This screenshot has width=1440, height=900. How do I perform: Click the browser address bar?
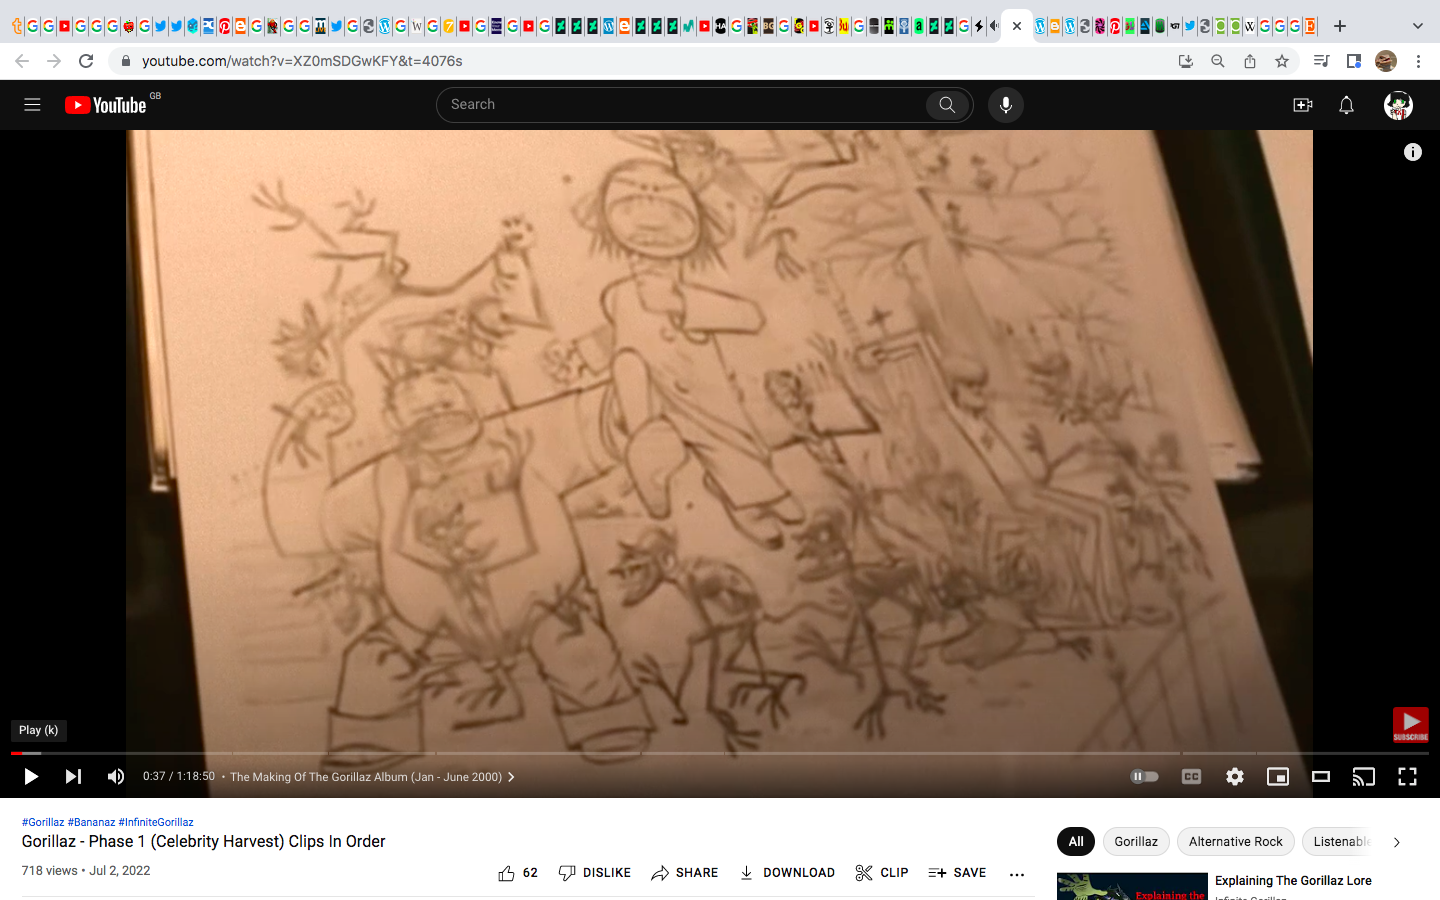[x=640, y=61]
